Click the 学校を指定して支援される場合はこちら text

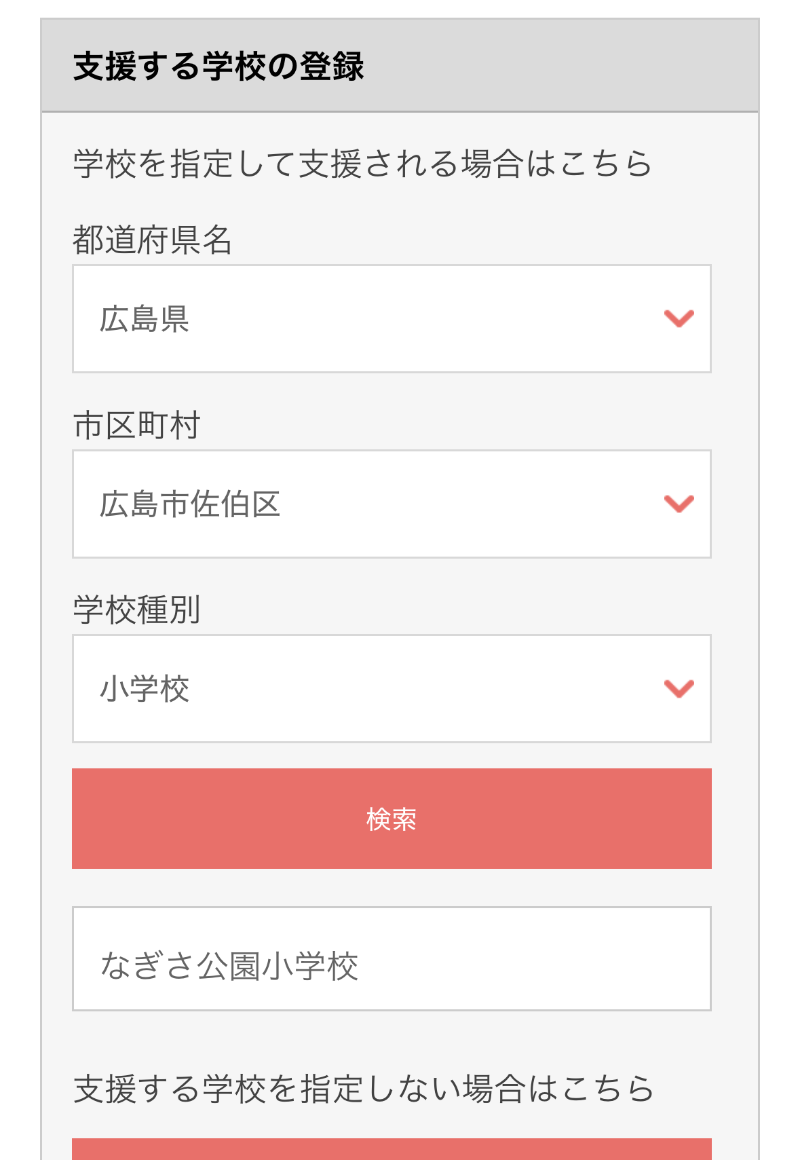coord(362,163)
